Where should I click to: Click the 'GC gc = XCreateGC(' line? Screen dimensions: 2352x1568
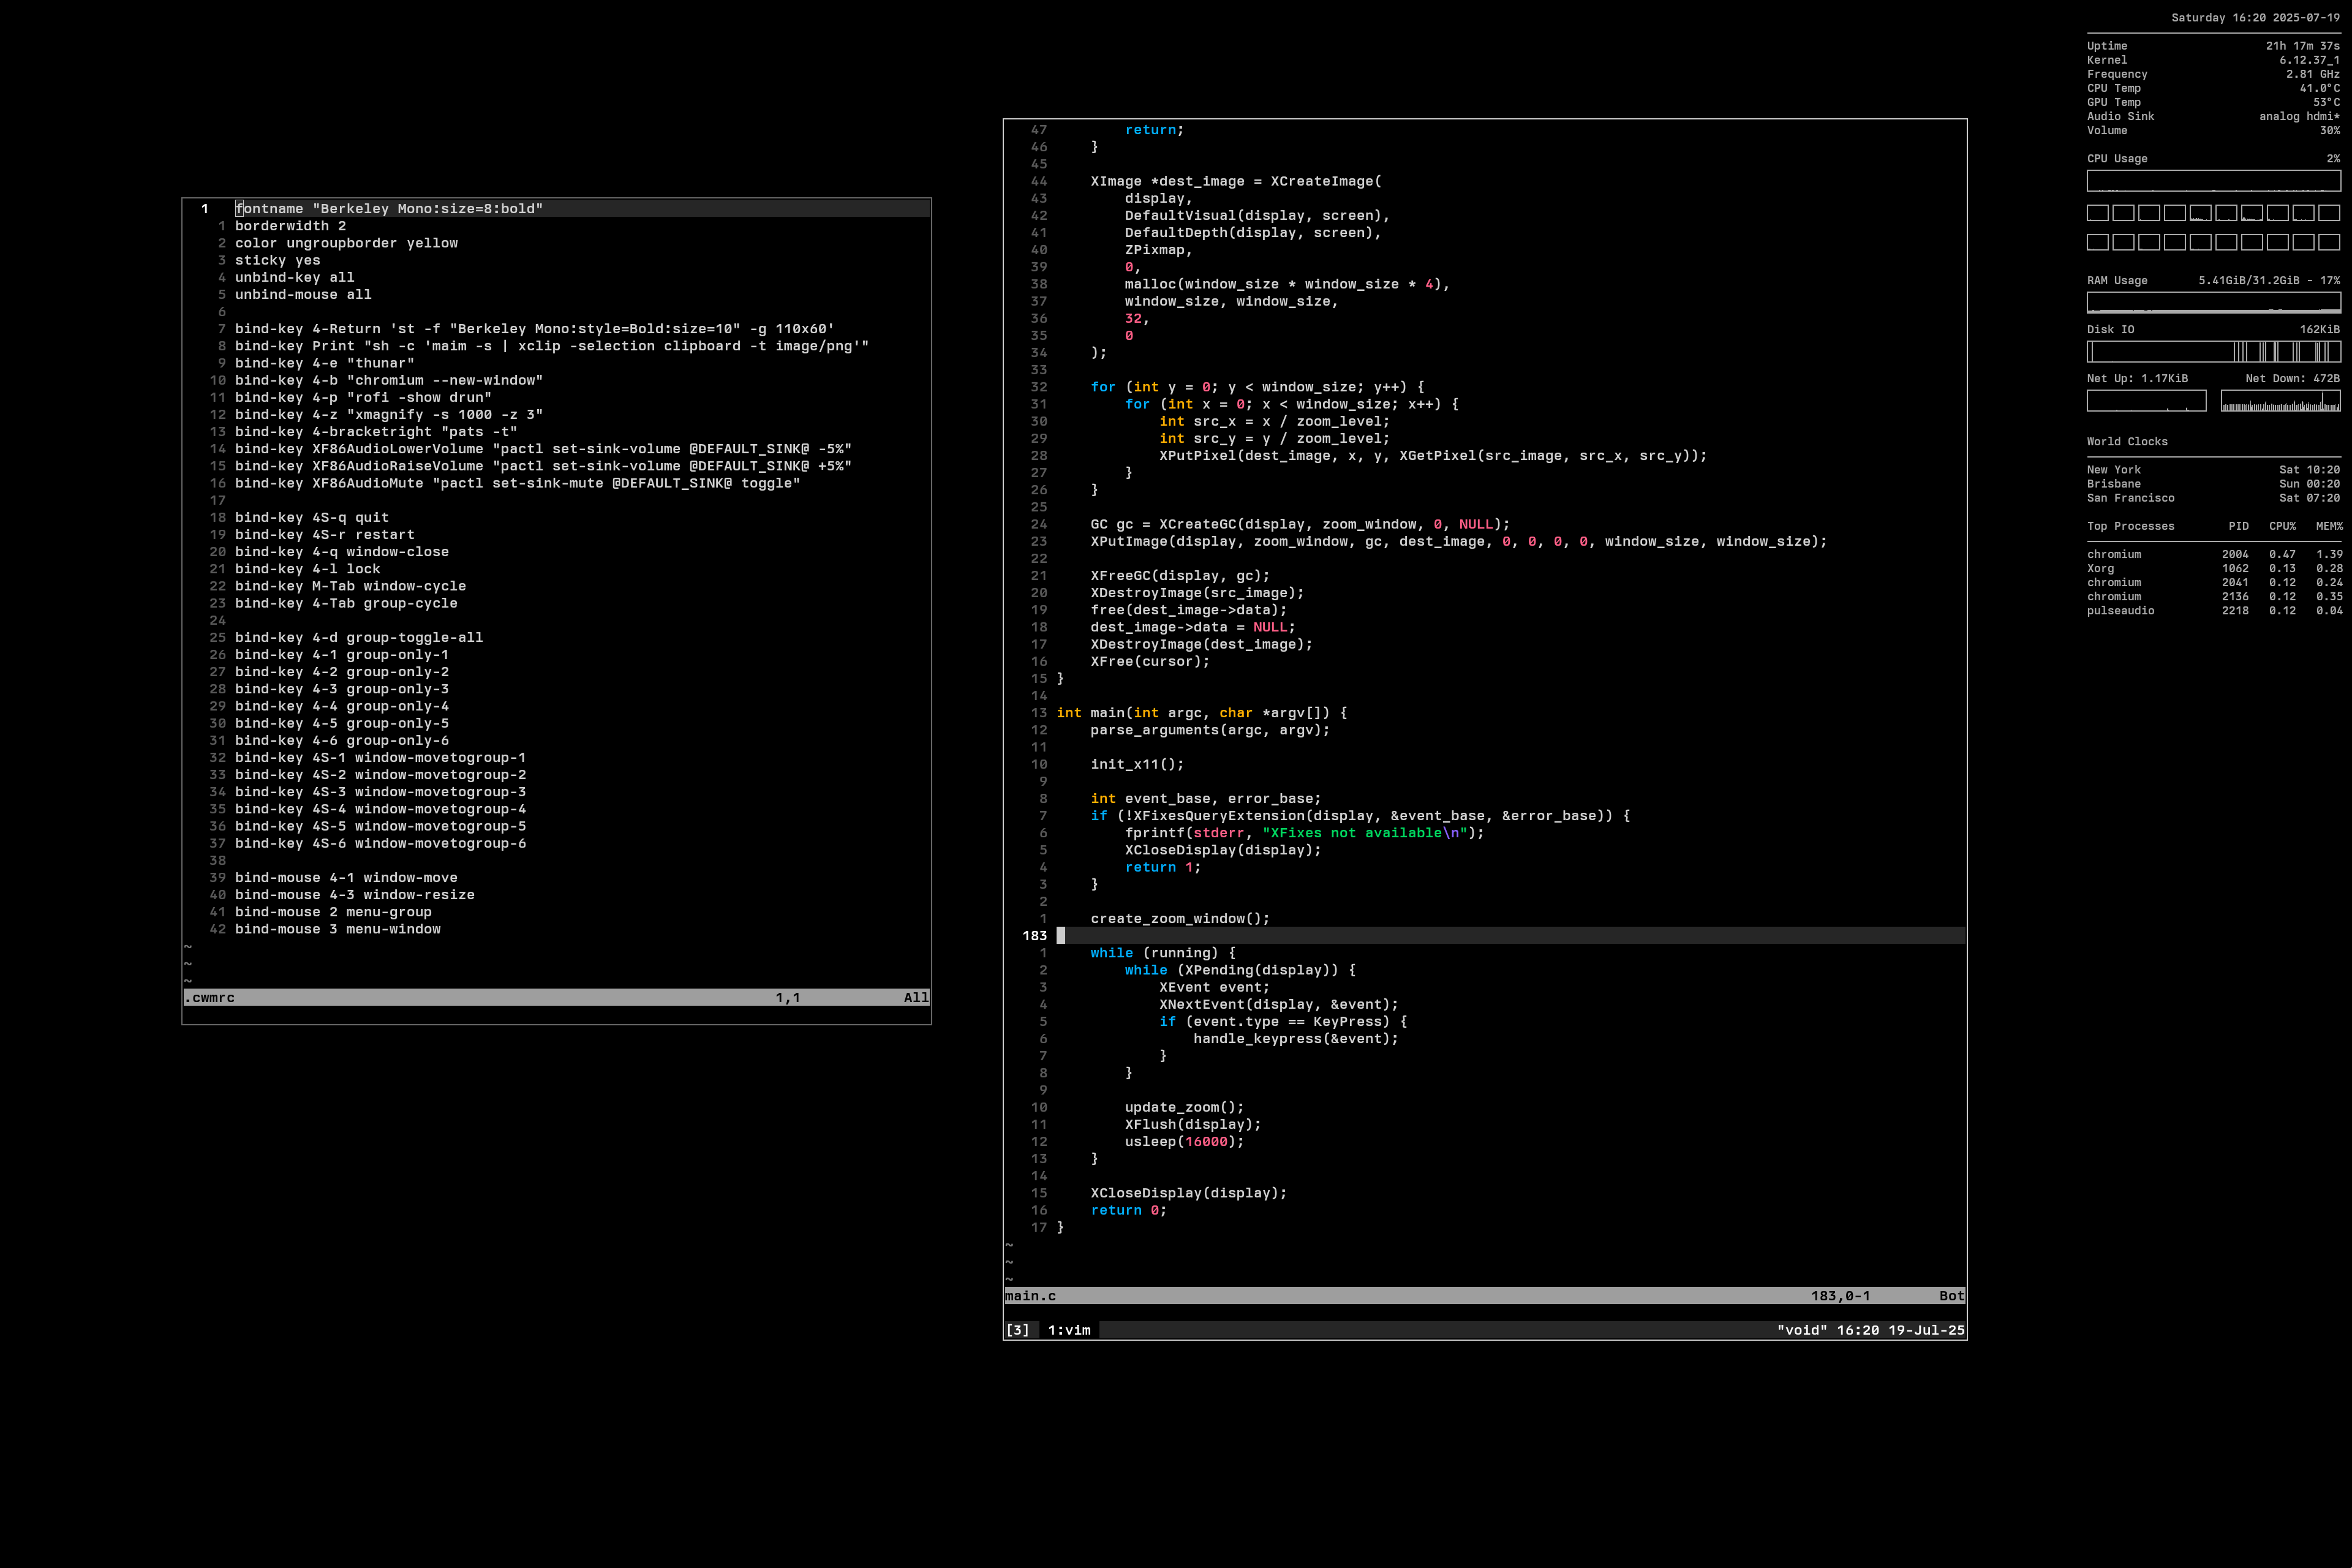[1300, 524]
